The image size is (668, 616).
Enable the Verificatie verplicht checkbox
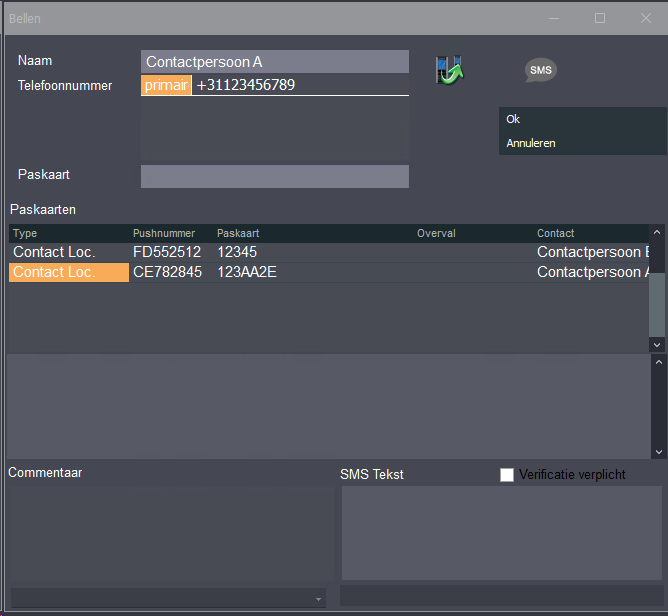click(x=507, y=475)
